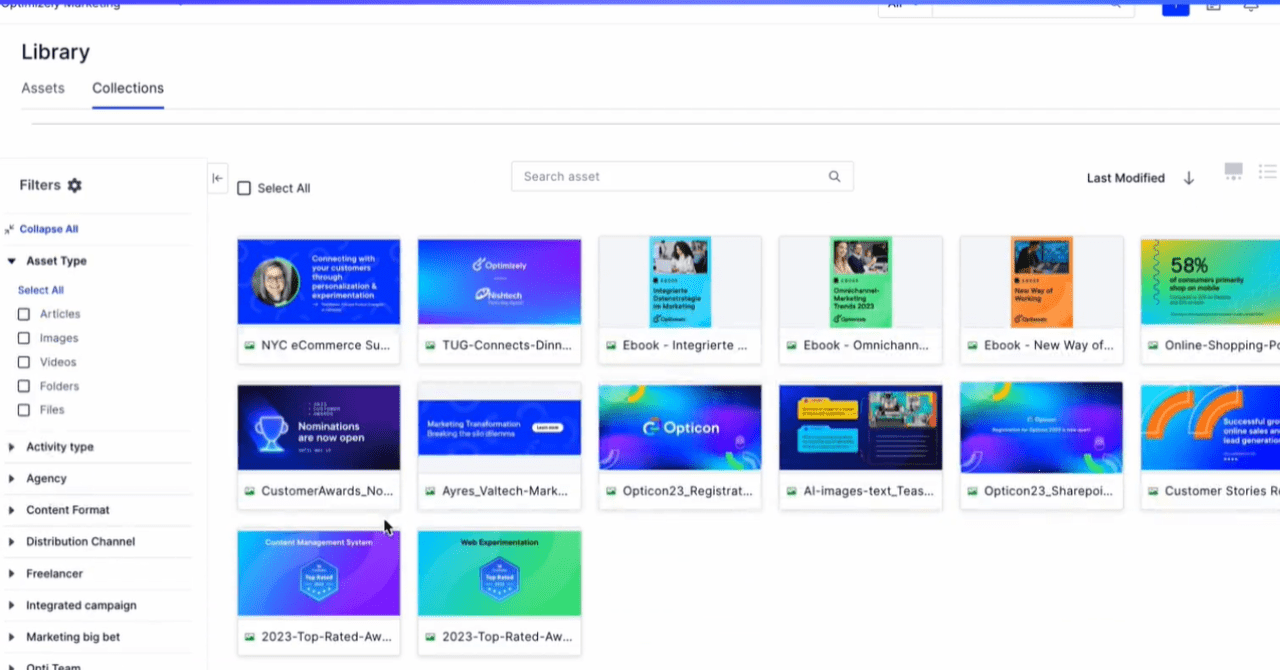Click image icon beside Opticon23_Registrat
This screenshot has width=1280, height=670.
(x=612, y=491)
